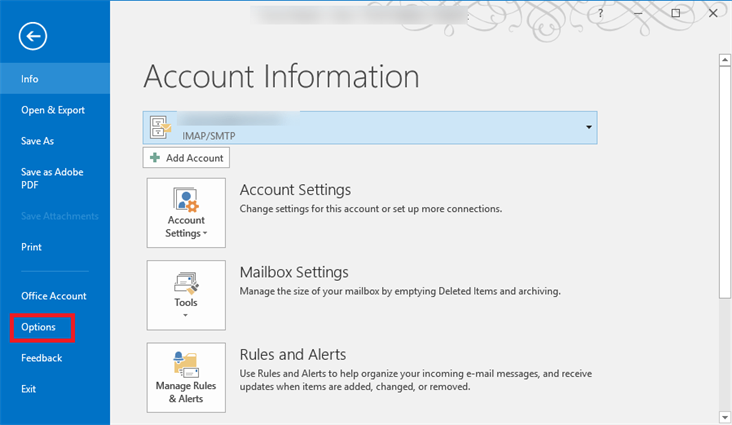Click the back arrow circle icon
Screen dimensions: 732x425
(x=33, y=37)
